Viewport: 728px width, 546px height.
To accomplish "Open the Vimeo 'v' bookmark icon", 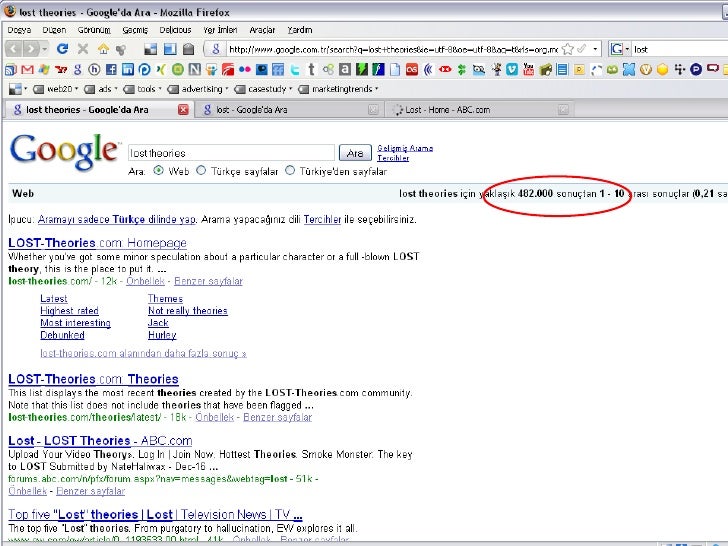I will click(x=512, y=70).
